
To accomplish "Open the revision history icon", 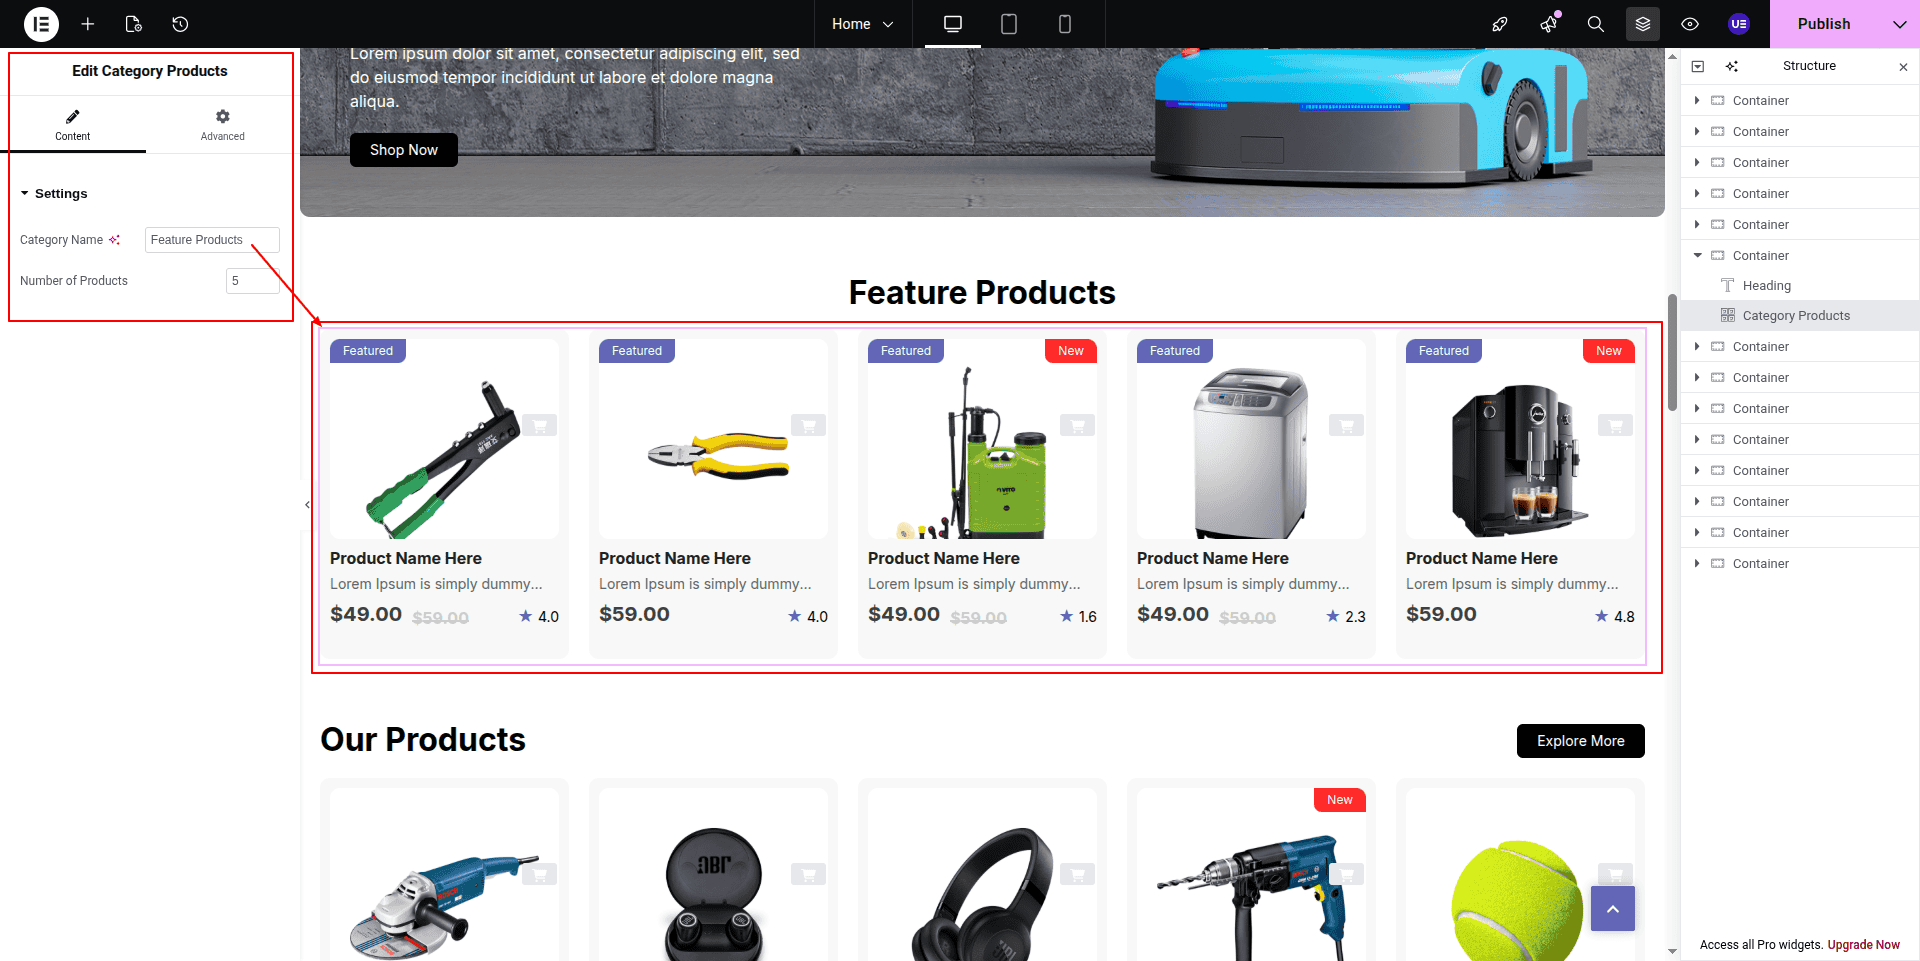I will (180, 24).
